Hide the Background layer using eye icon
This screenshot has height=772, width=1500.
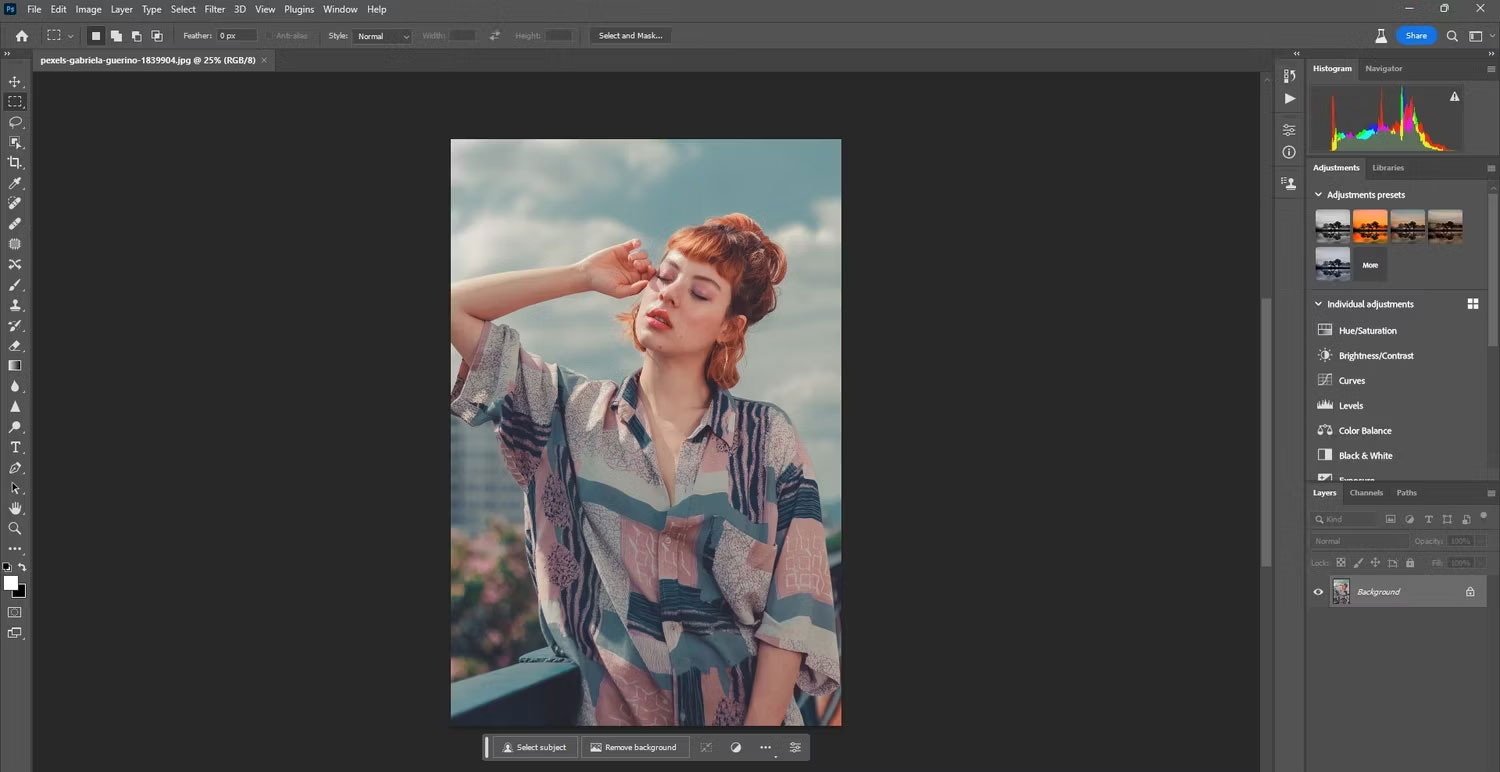[x=1318, y=592]
